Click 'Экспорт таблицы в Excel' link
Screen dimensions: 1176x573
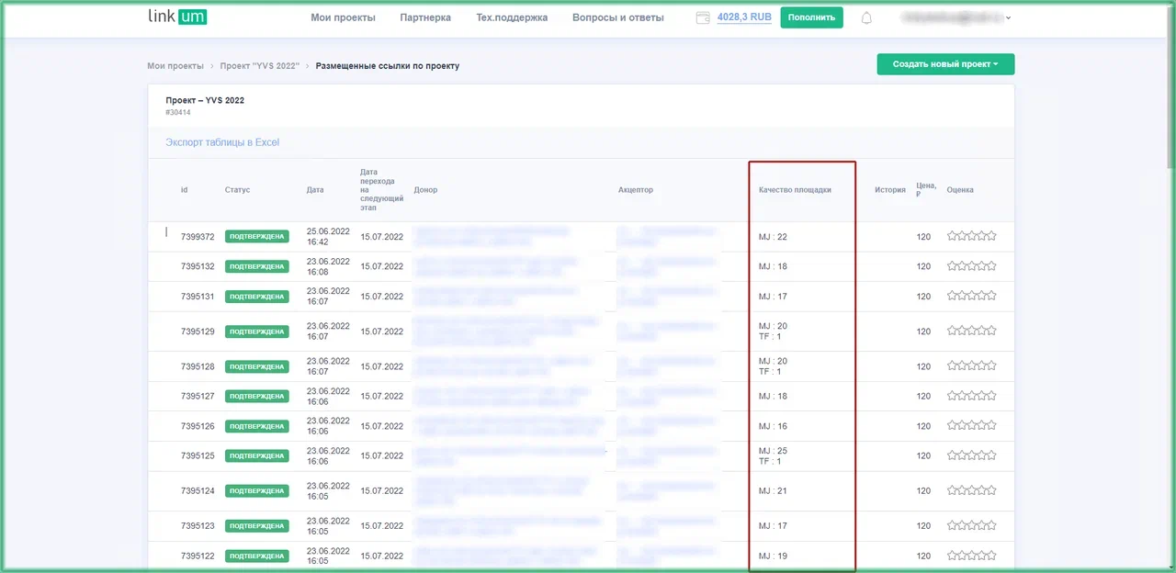(x=222, y=143)
